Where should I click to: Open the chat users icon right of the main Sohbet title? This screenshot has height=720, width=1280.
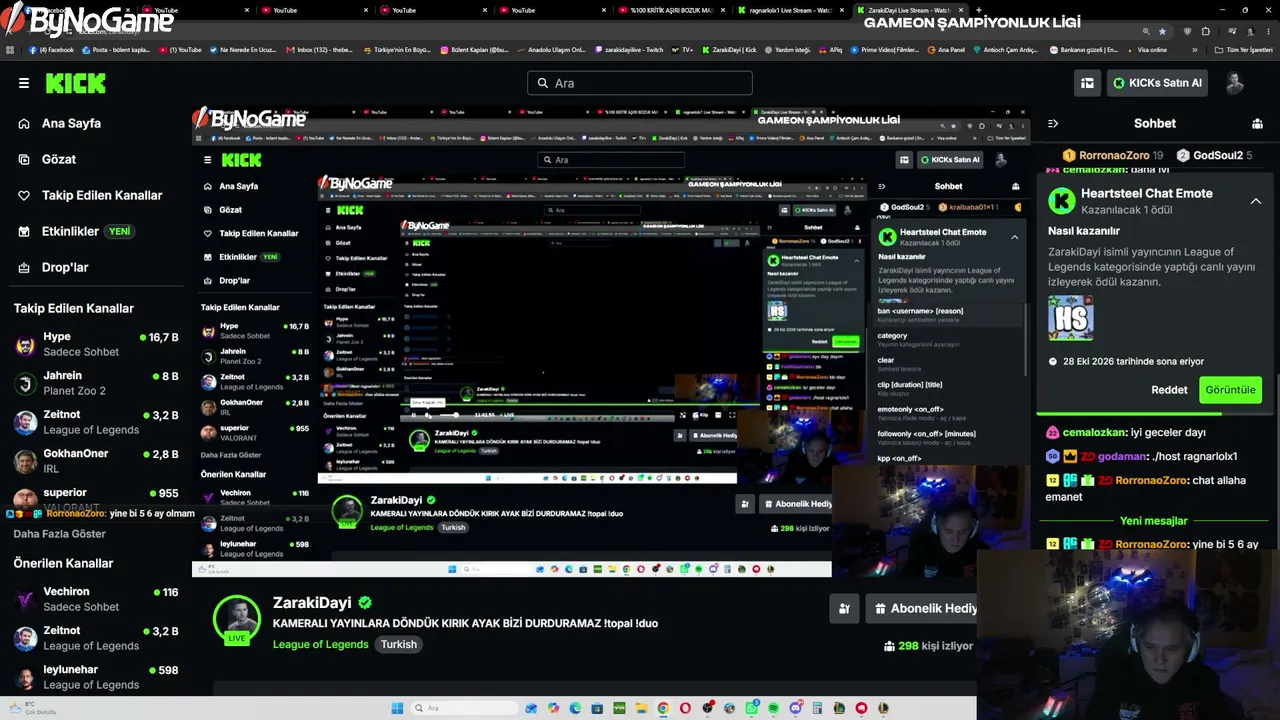(1257, 124)
